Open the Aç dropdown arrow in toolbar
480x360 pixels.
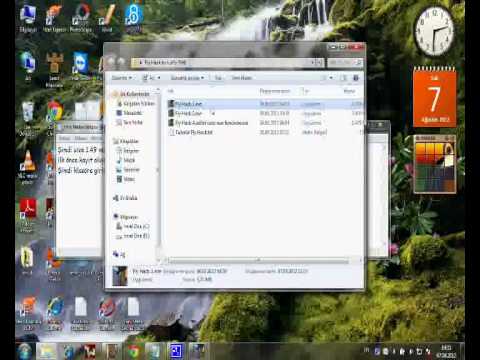159,78
